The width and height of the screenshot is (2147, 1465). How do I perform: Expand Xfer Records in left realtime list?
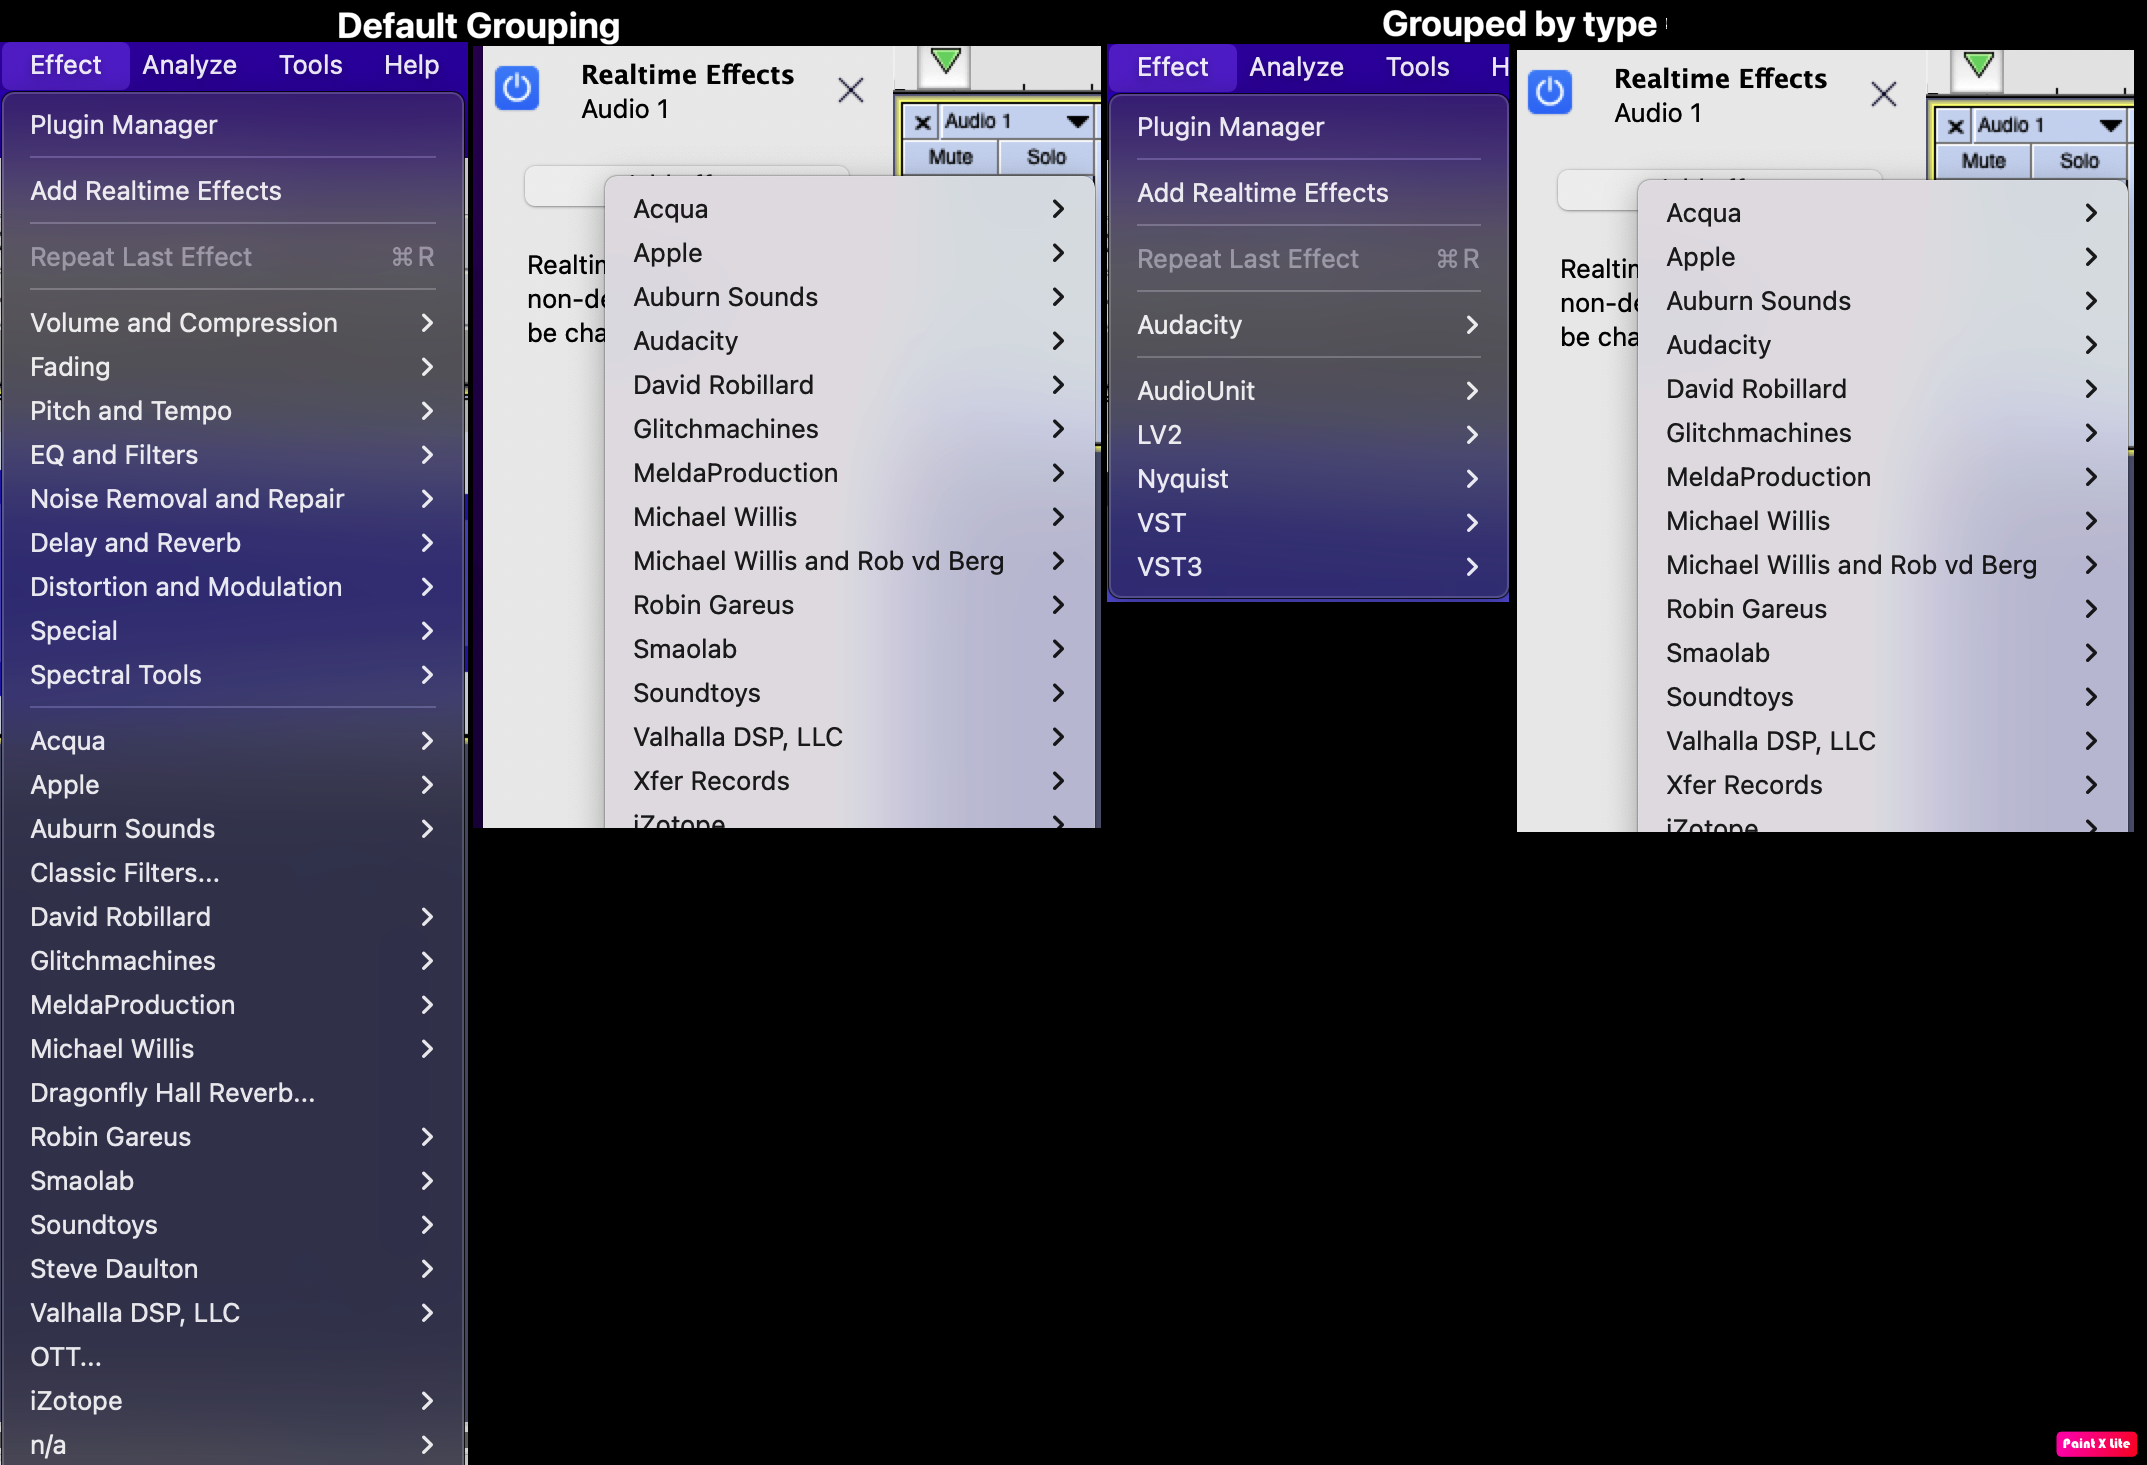[849, 781]
